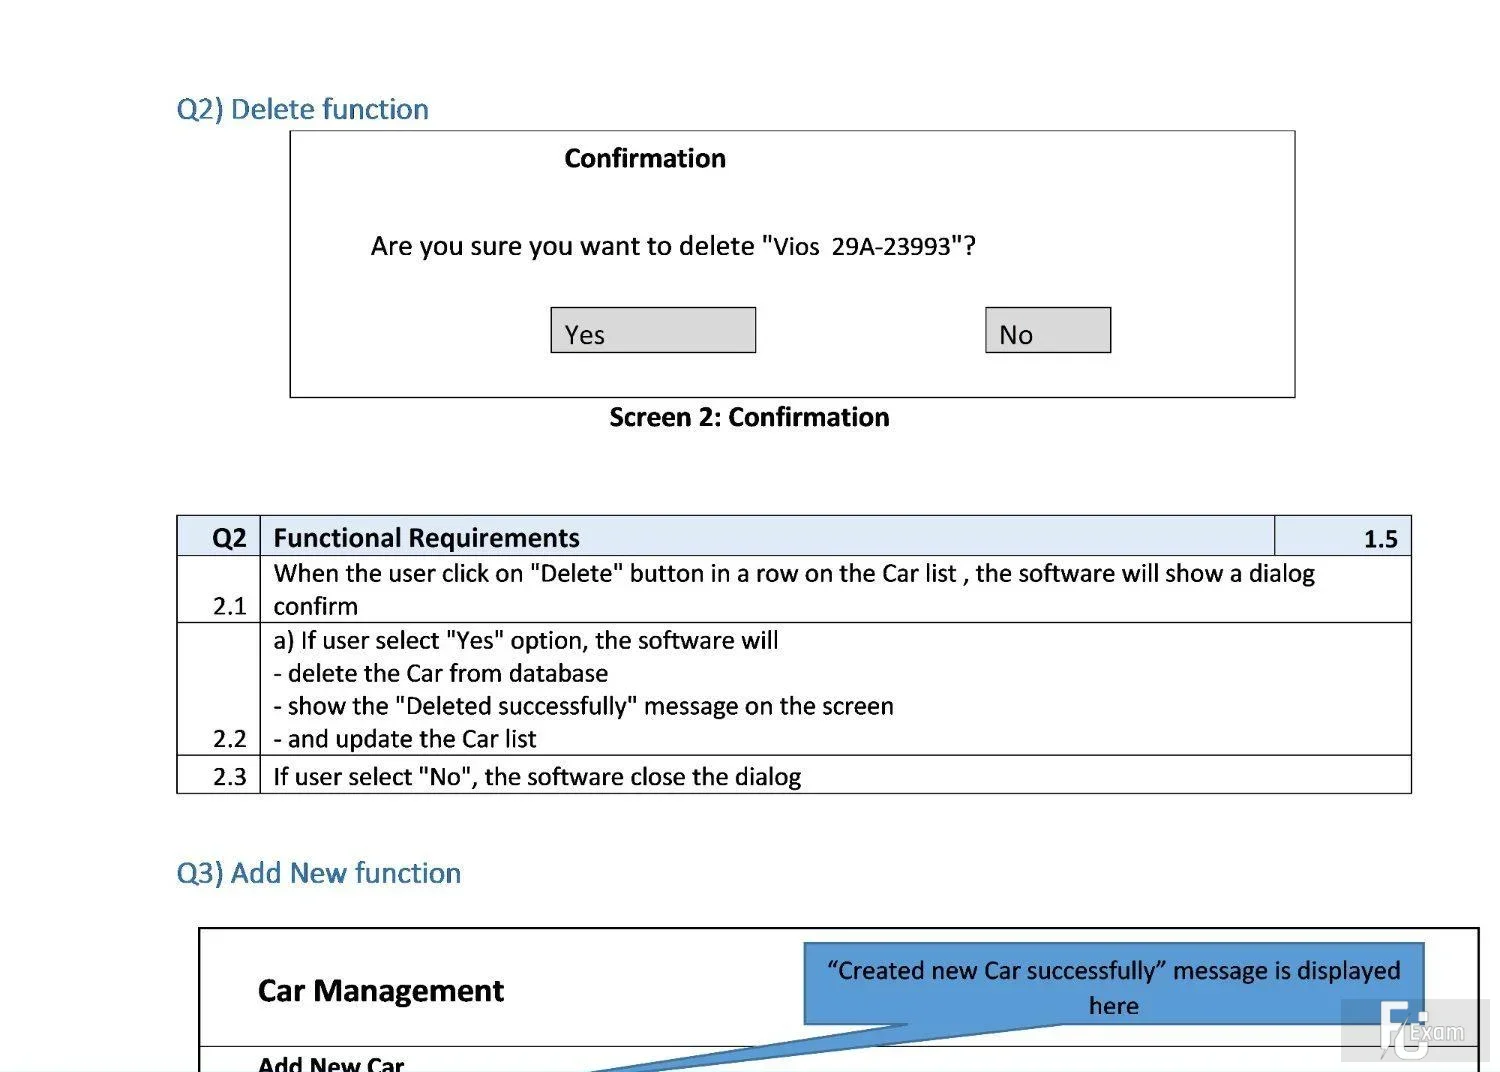Click the "1.5" score cell
The width and height of the screenshot is (1500, 1072).
(1343, 537)
